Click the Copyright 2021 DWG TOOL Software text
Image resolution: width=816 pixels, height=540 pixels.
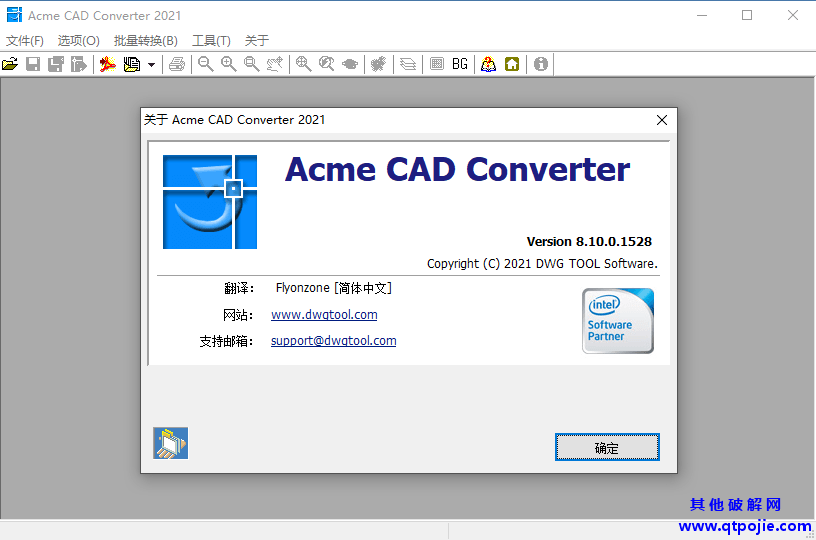tap(542, 264)
